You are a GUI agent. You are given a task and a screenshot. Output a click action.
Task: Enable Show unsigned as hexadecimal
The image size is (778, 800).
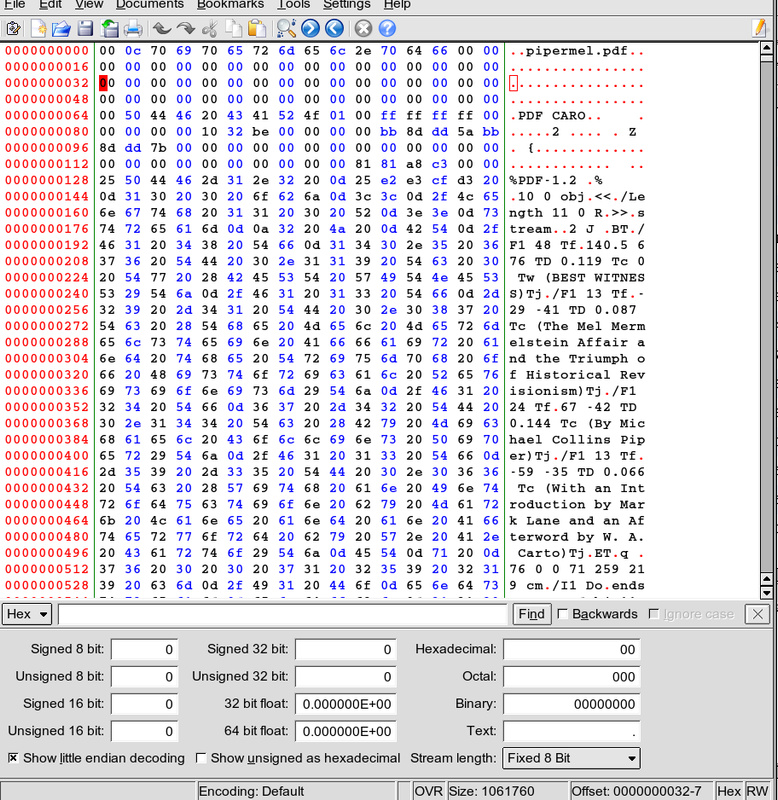coord(201,758)
